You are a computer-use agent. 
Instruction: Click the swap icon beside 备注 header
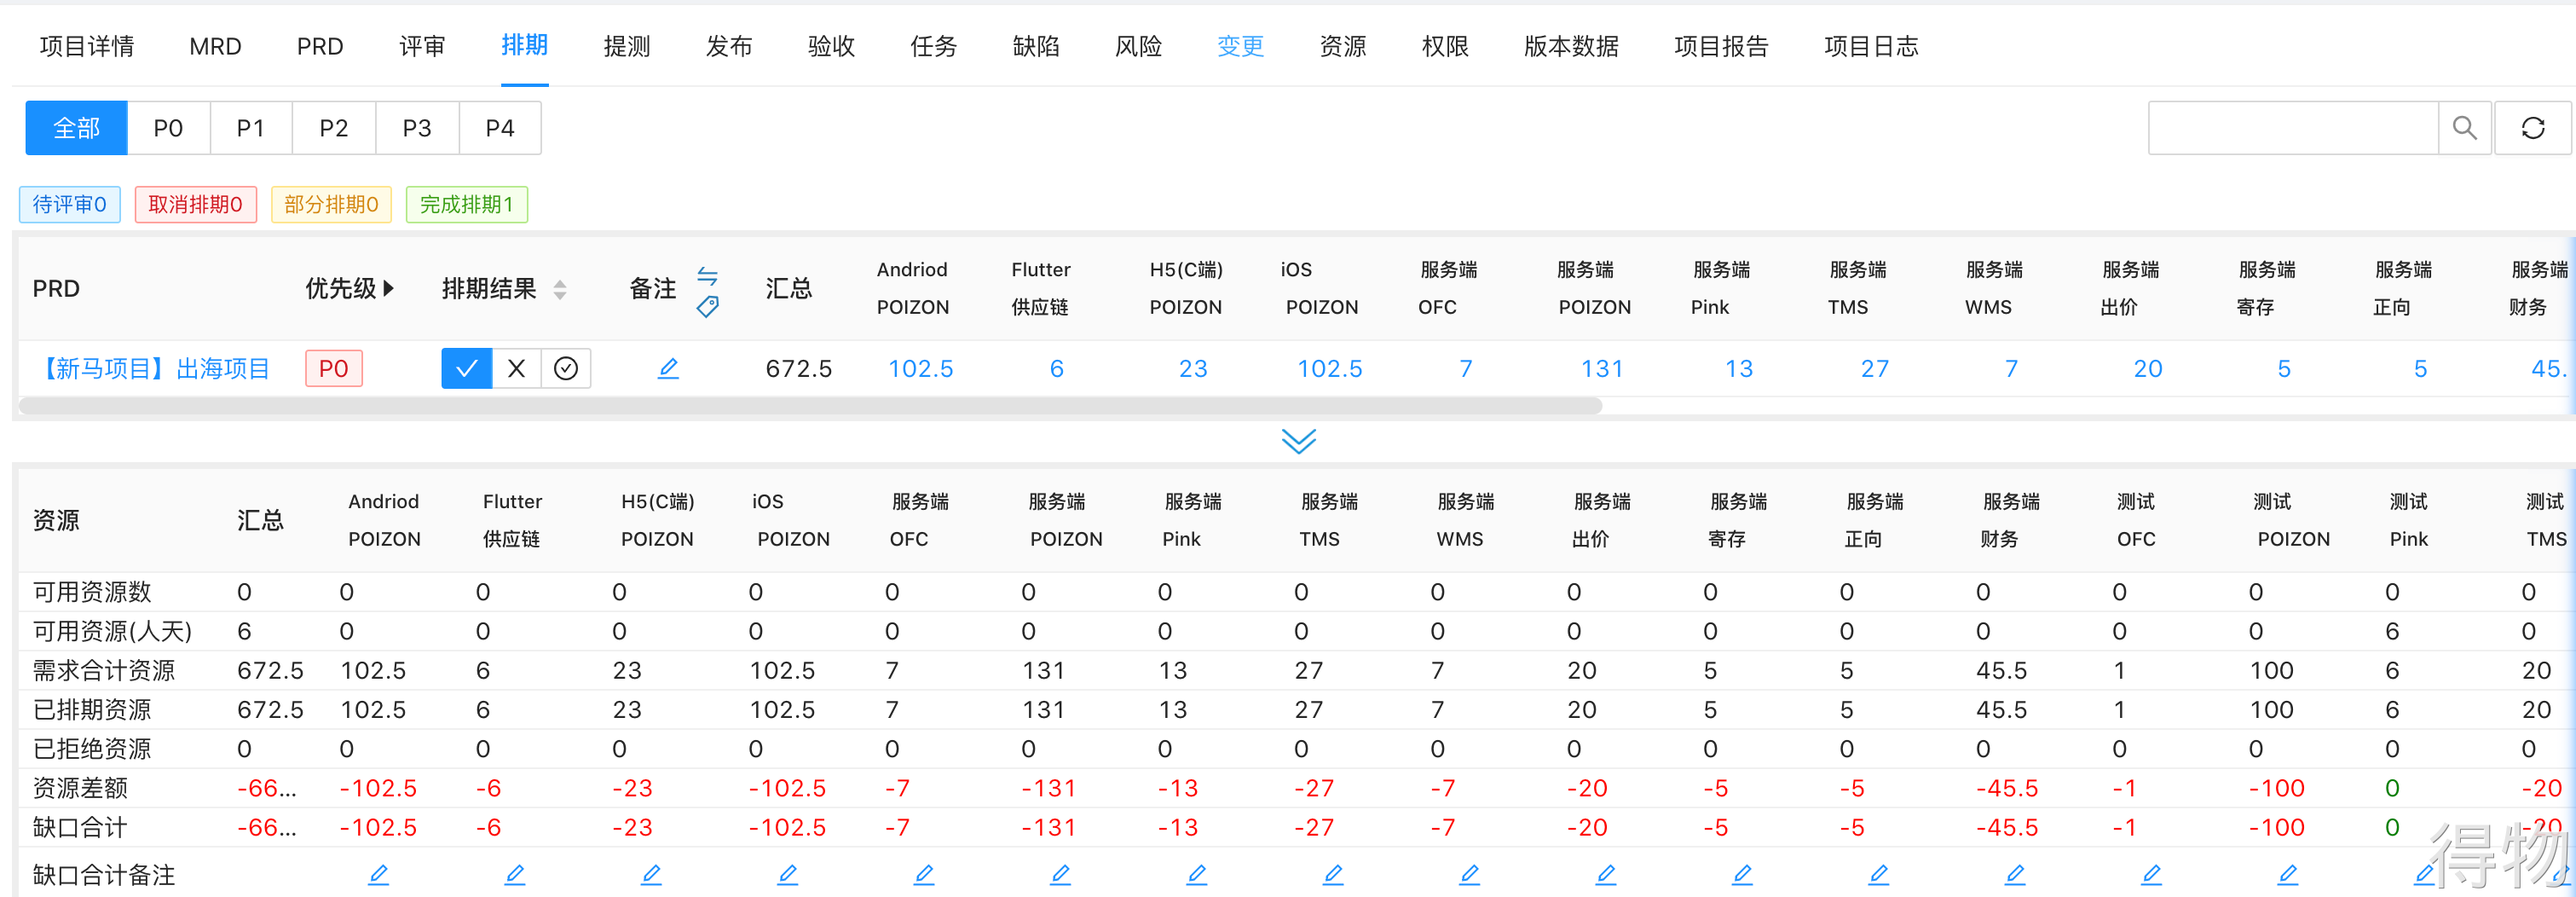[707, 275]
